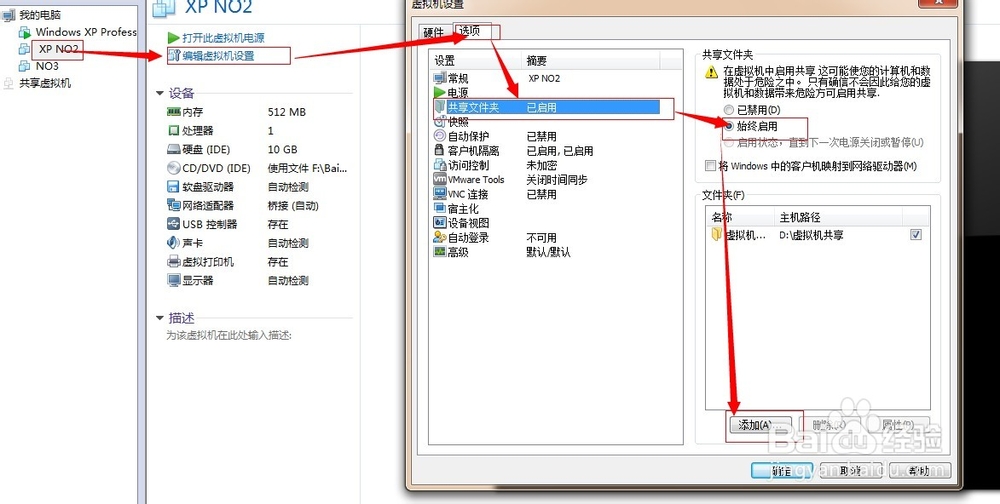The height and width of the screenshot is (504, 1000).
Task: Click the 处理器 processor device icon
Action: 173,130
